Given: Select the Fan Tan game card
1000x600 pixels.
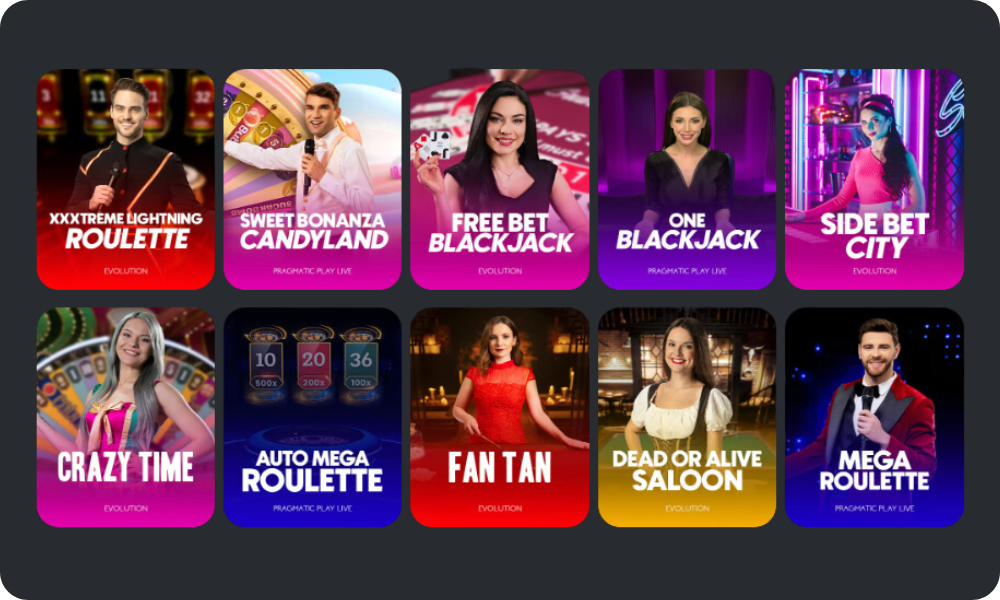Looking at the screenshot, I should (x=499, y=418).
